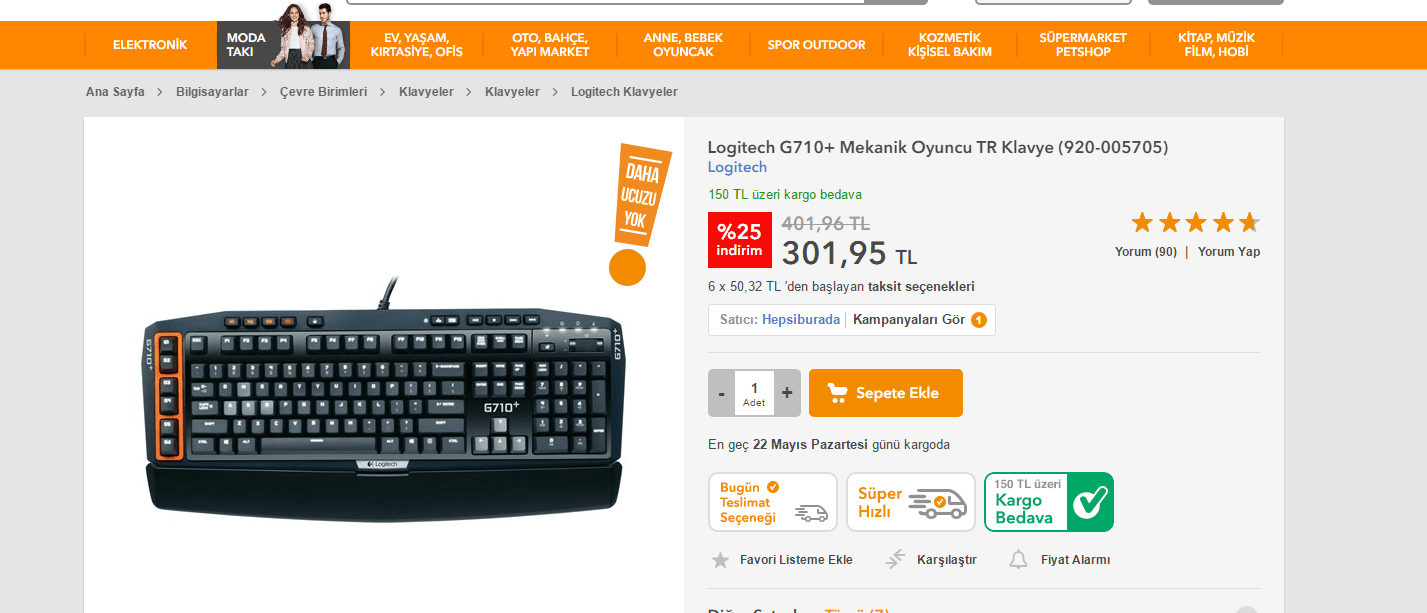Open the KOZMETİK KİŞİSEL BAKIM menu

950,45
